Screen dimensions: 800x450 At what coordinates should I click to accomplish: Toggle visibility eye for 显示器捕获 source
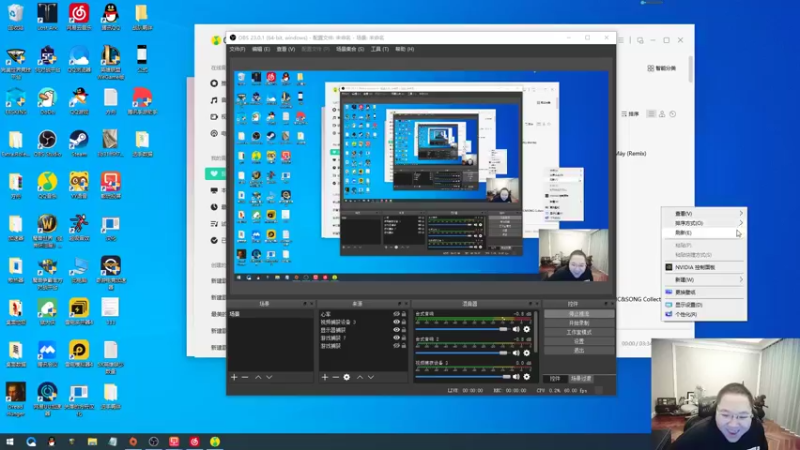click(396, 330)
